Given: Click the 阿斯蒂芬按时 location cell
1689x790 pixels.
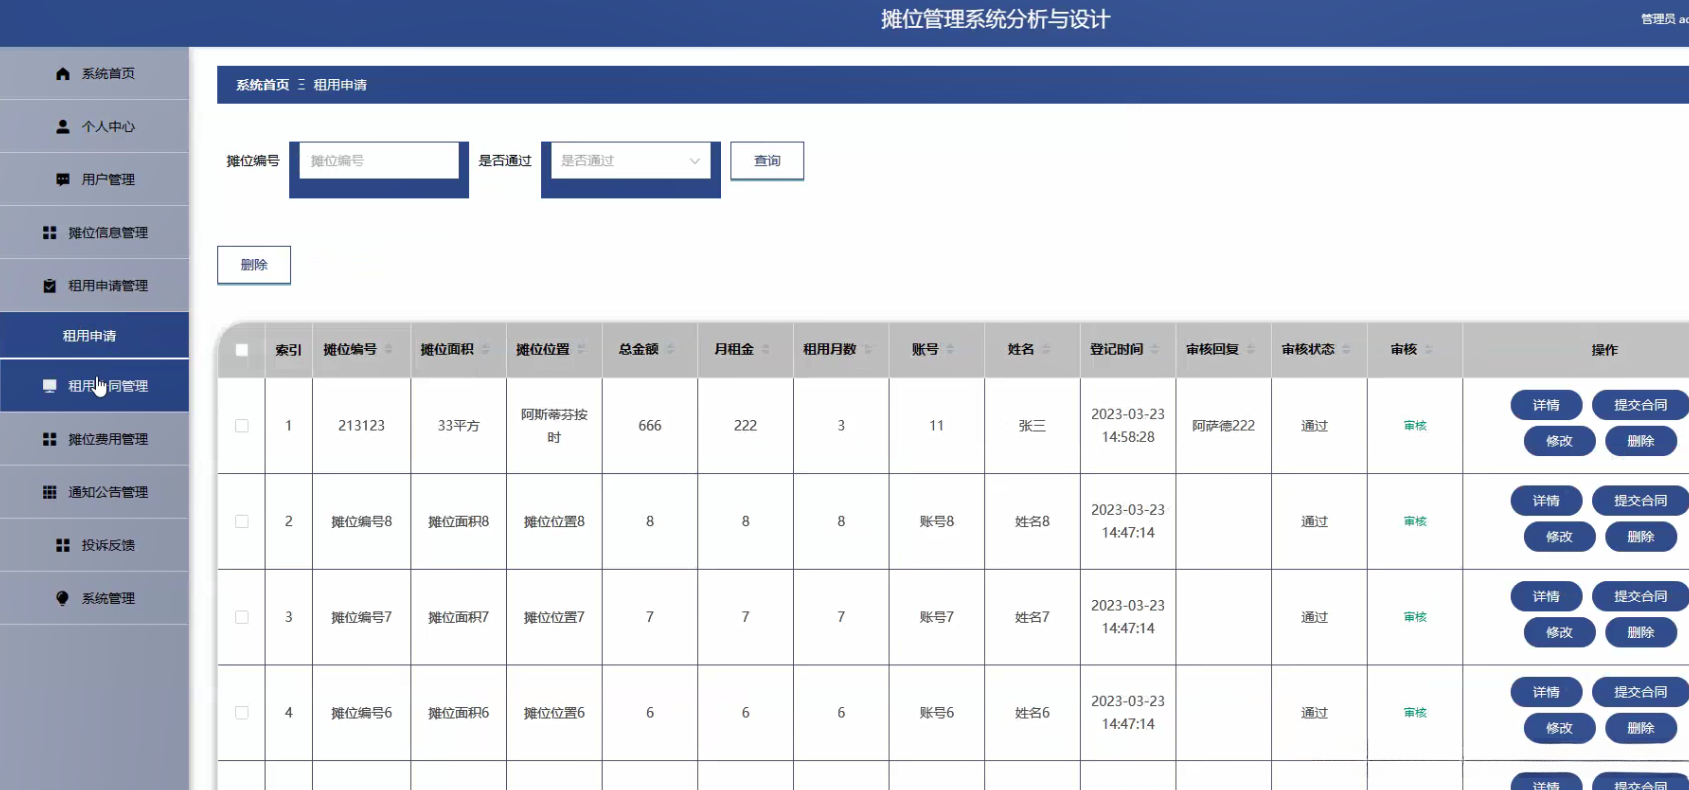Looking at the screenshot, I should click(x=554, y=426).
